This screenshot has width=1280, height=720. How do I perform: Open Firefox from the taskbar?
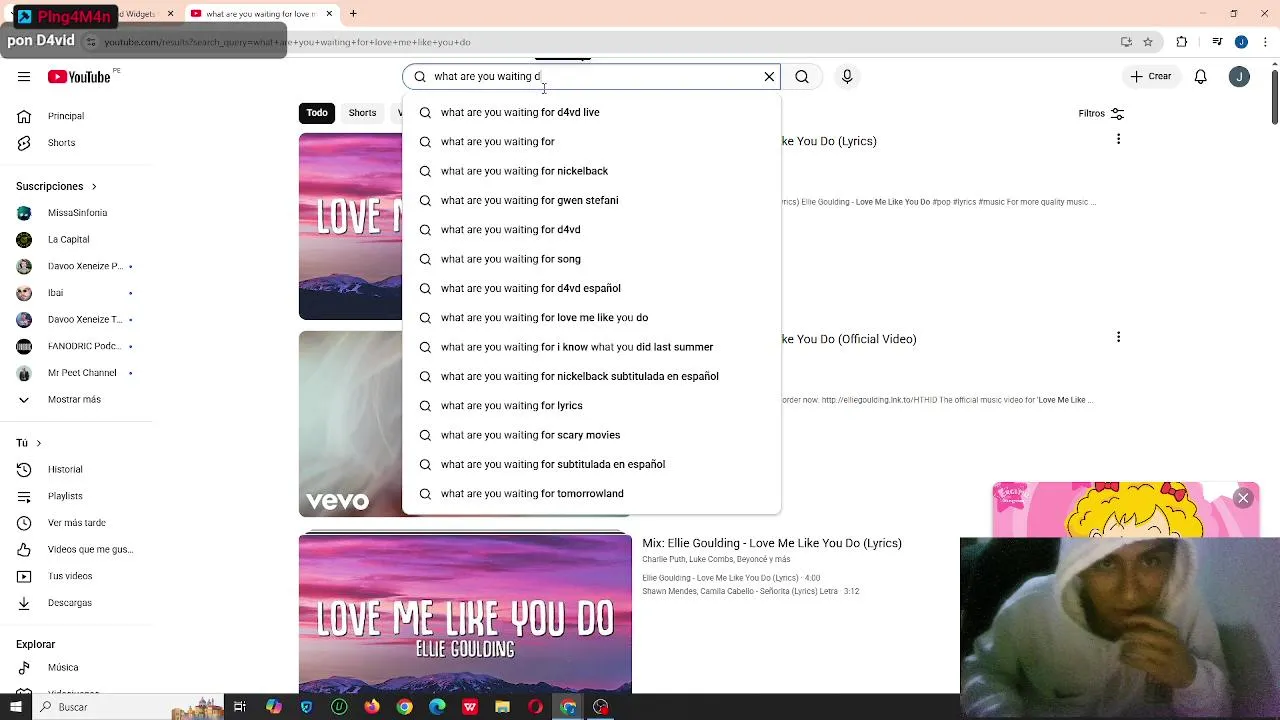(x=372, y=707)
